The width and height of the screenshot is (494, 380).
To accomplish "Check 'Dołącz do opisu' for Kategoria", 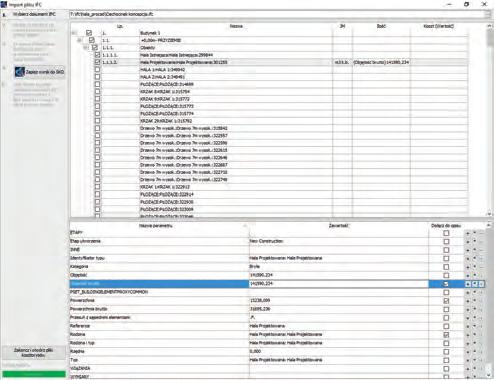I will [446, 267].
